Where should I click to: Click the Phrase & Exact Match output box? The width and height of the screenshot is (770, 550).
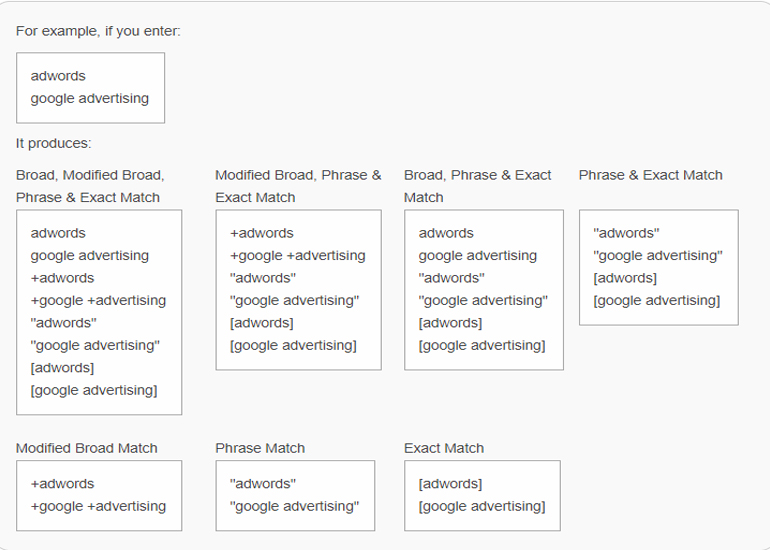tap(659, 268)
